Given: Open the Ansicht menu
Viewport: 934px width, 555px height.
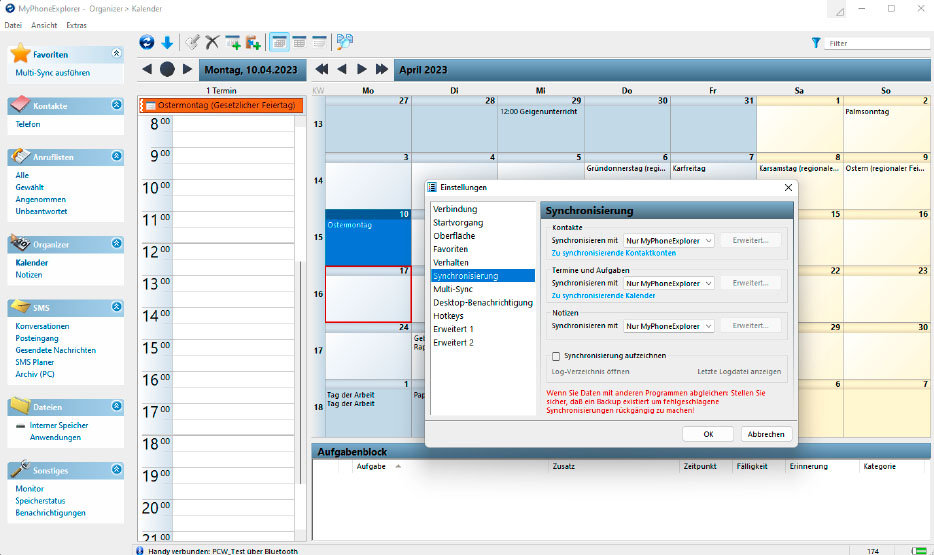Looking at the screenshot, I should coord(44,24).
